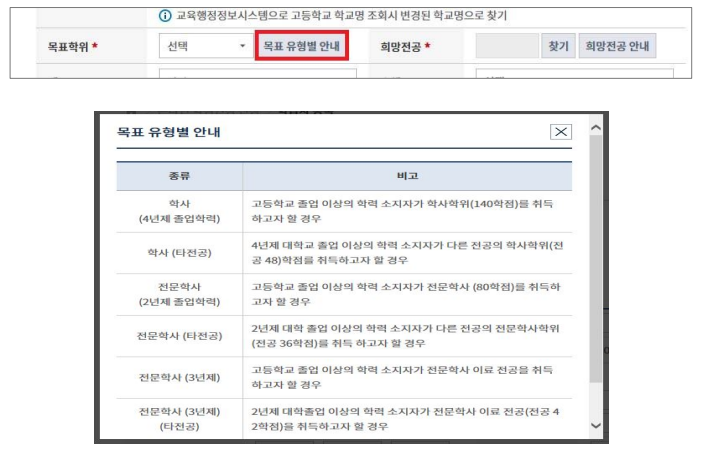703x451 pixels.
Task: Open the 목표학위 선택 dropdown
Action: (x=206, y=46)
